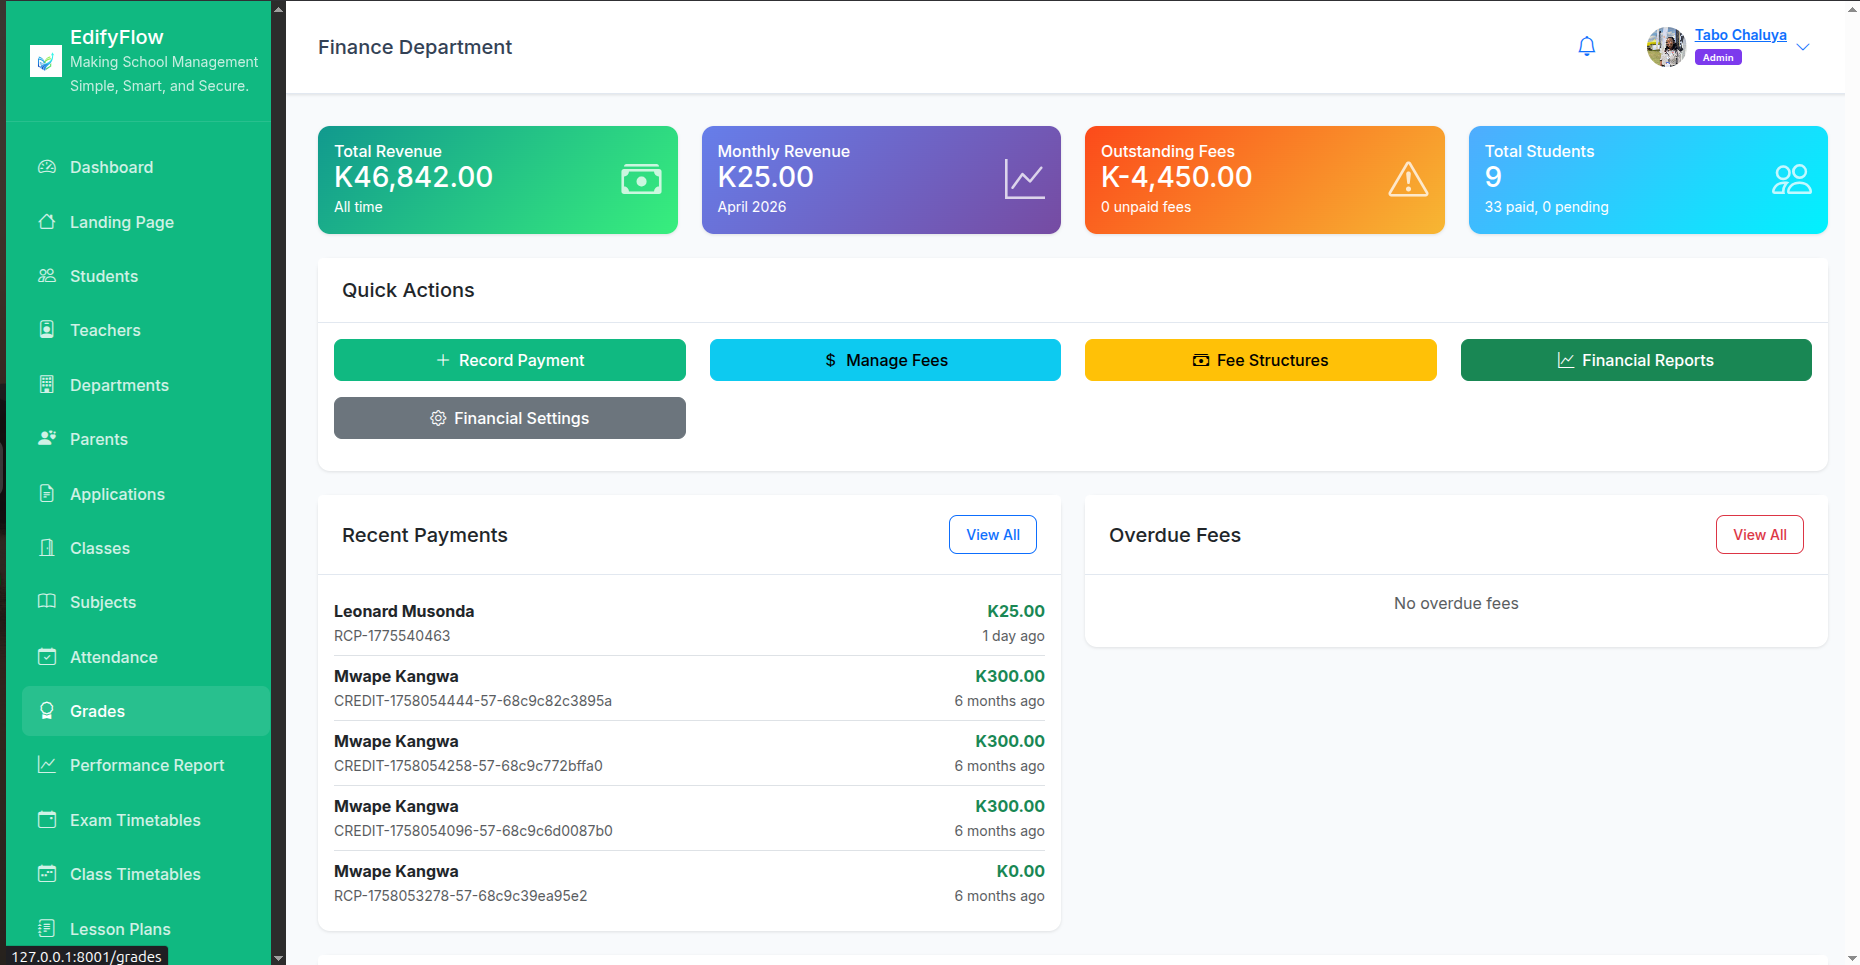
Task: Click CREDIT-1758054096-57-68c9c6d0087b0 reference
Action: (x=473, y=831)
